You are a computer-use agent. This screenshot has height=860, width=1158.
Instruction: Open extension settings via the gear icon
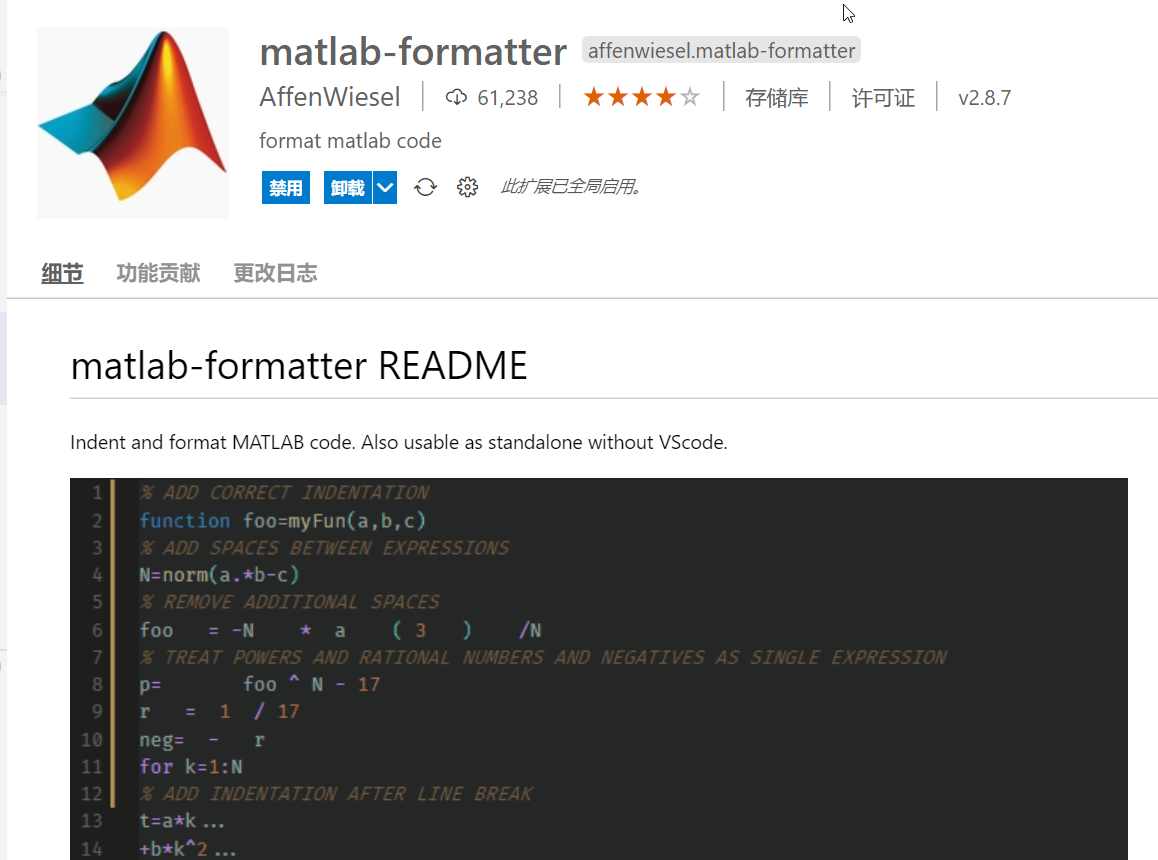pyautogui.click(x=467, y=186)
